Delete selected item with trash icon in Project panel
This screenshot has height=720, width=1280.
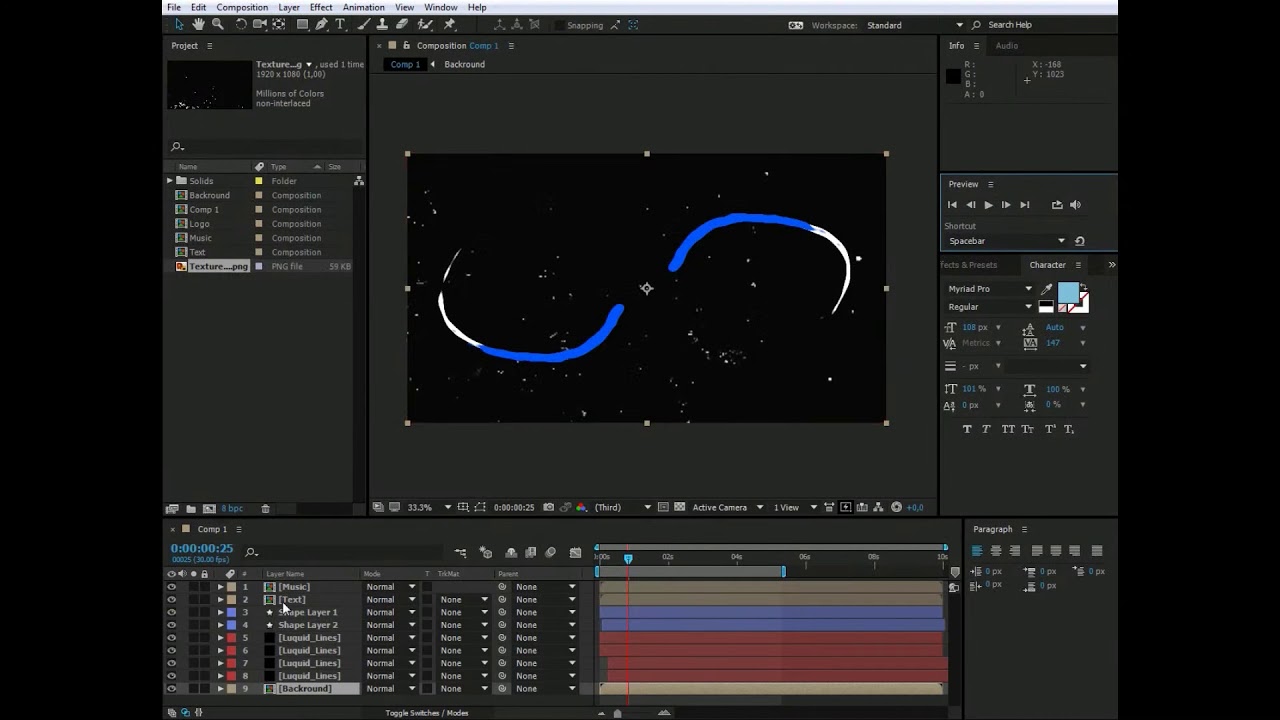(x=265, y=509)
